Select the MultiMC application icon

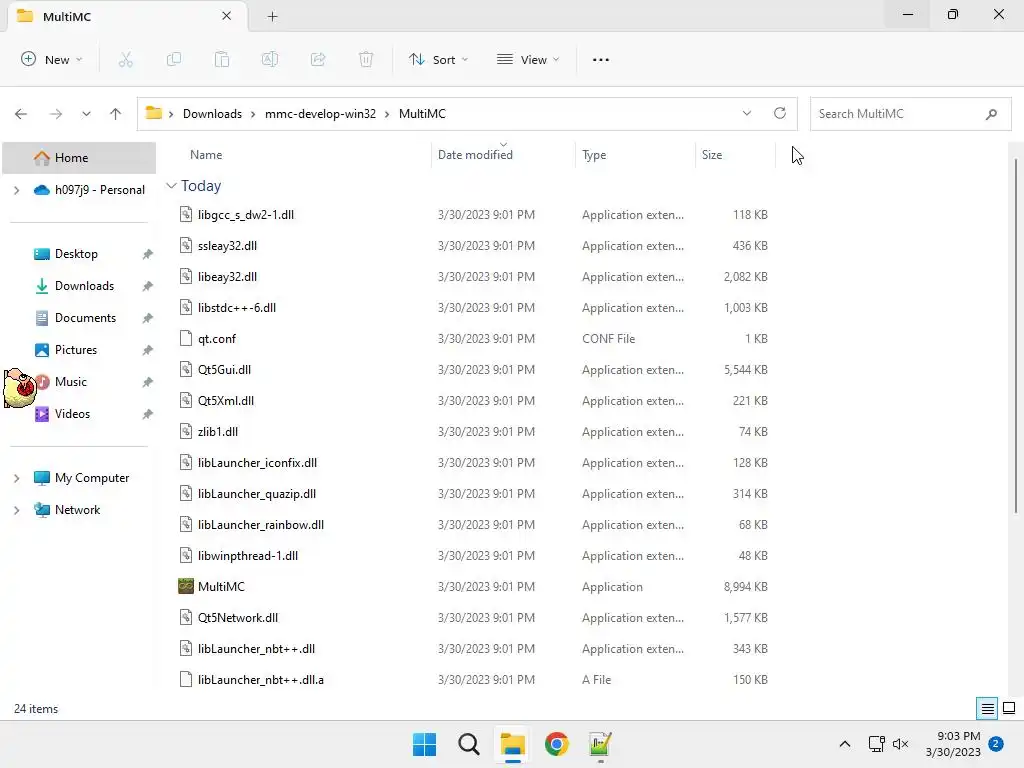185,586
